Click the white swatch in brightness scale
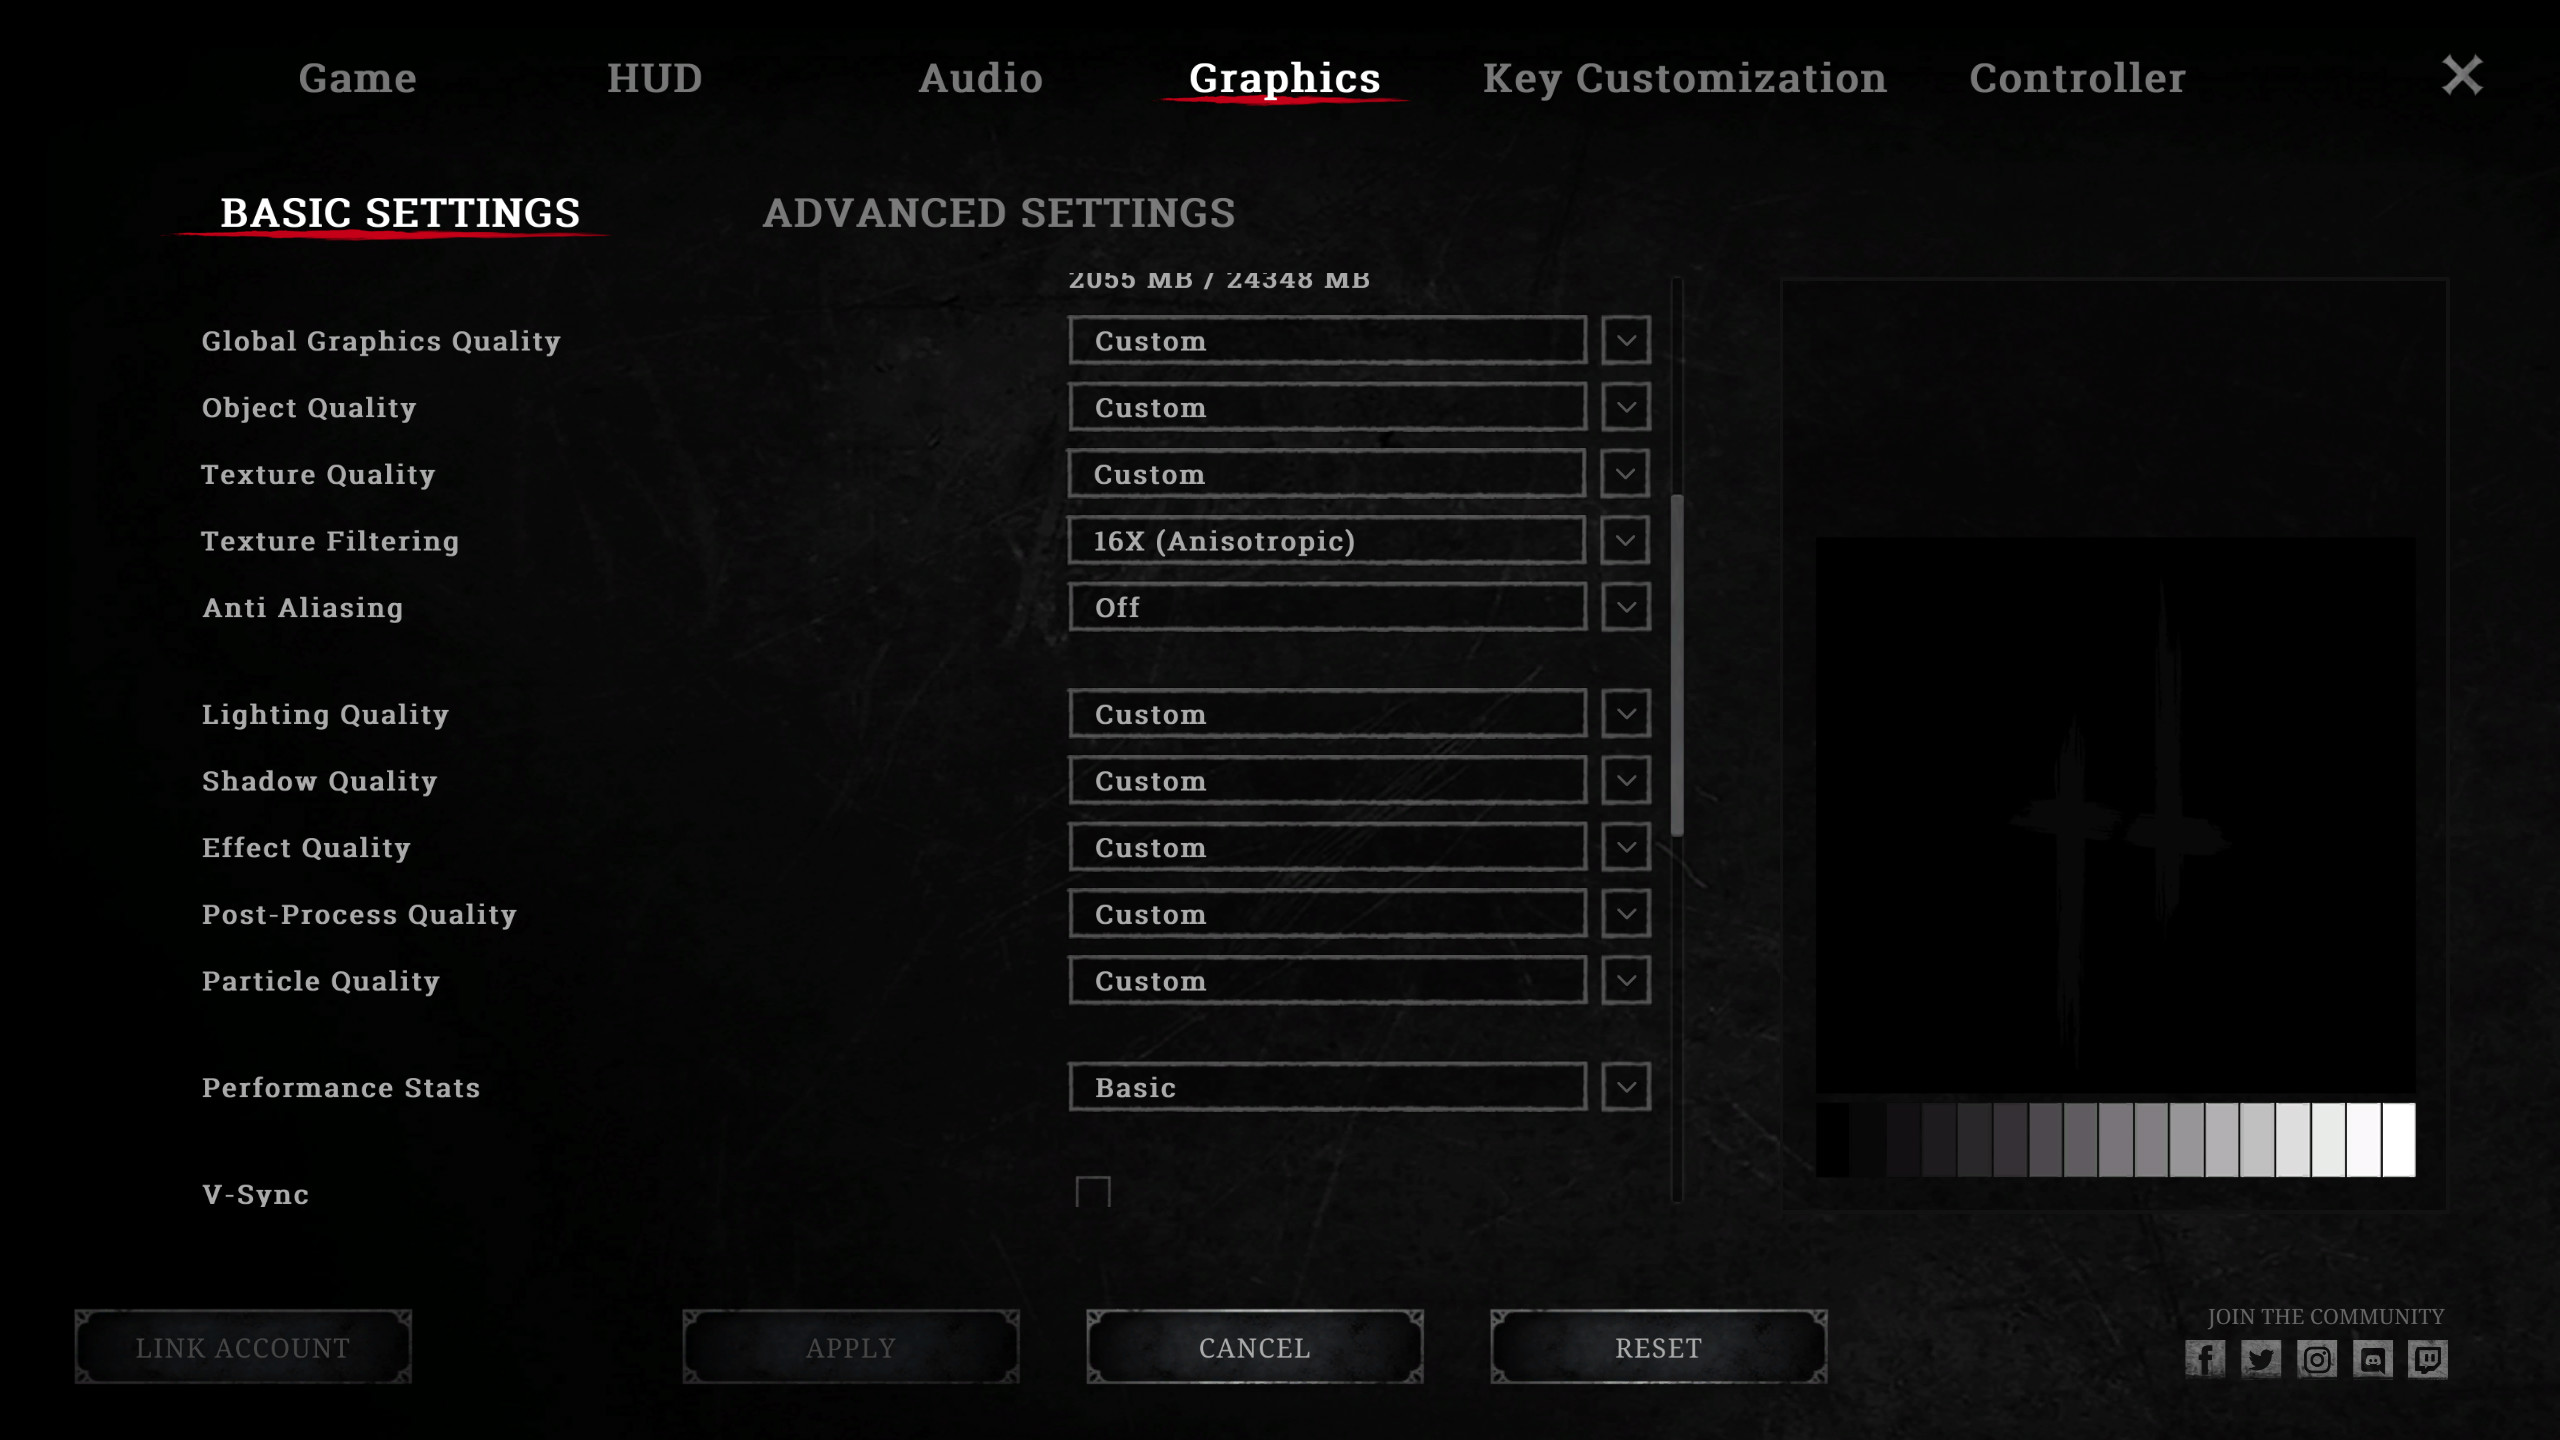 pyautogui.click(x=2398, y=1140)
